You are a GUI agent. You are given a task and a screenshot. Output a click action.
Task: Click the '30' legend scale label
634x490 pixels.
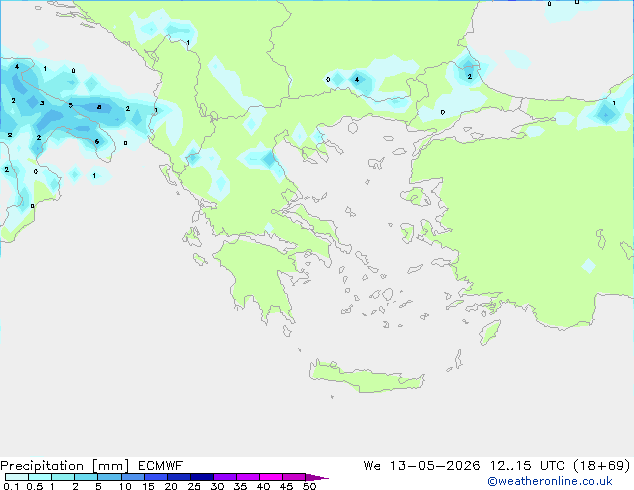point(217,486)
